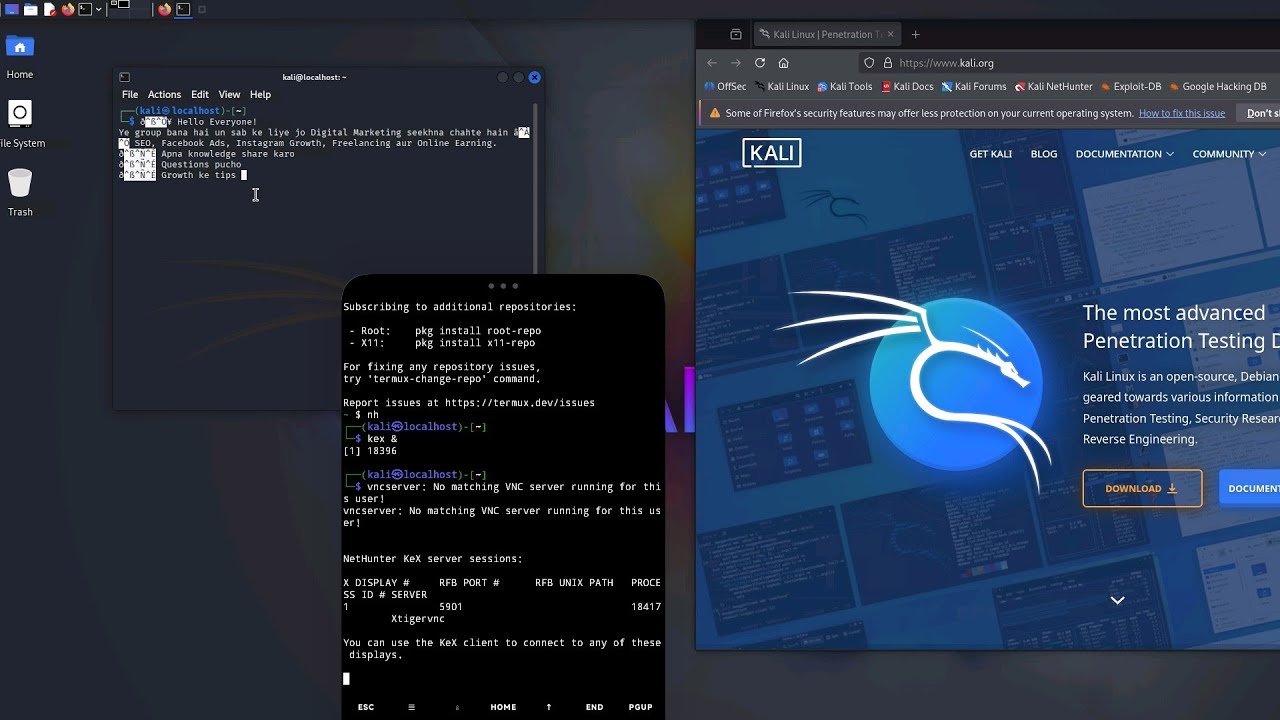
Task: Click the orange DOWNLOAD button
Action: [x=1142, y=489]
